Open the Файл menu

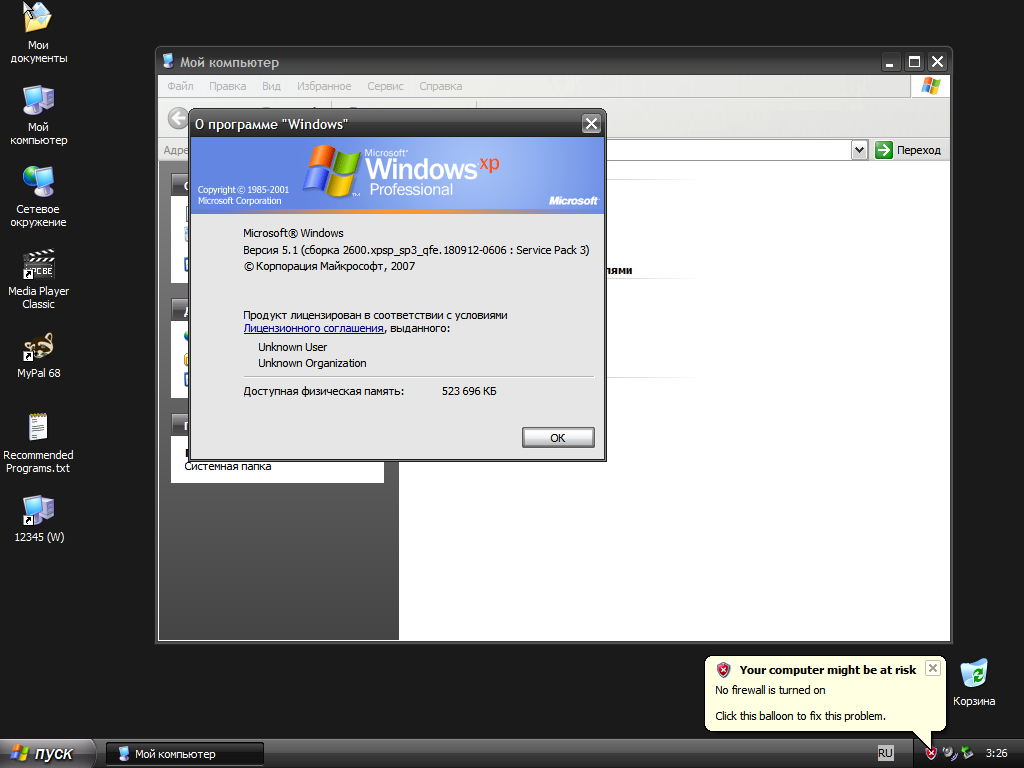(180, 86)
